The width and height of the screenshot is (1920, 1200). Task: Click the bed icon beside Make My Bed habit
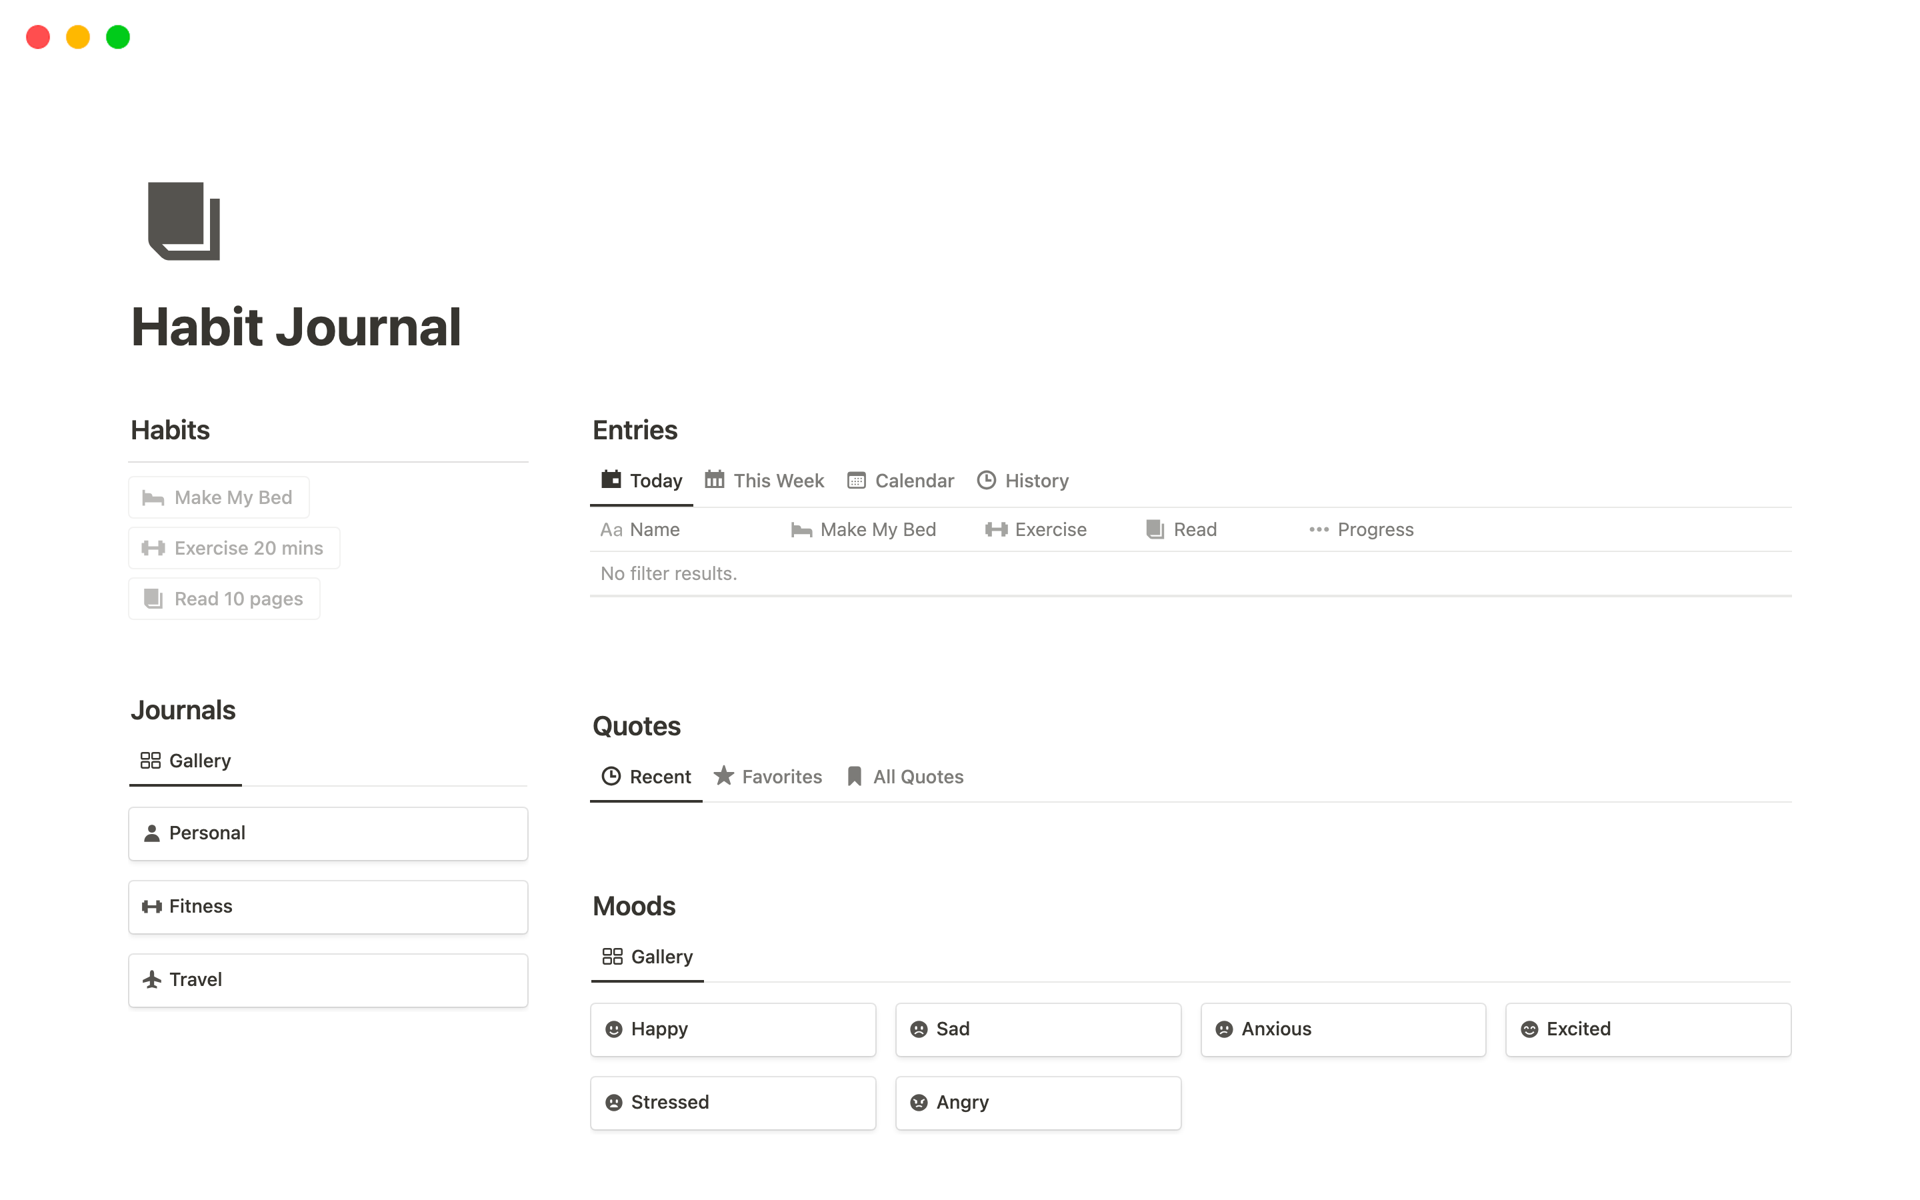(153, 498)
